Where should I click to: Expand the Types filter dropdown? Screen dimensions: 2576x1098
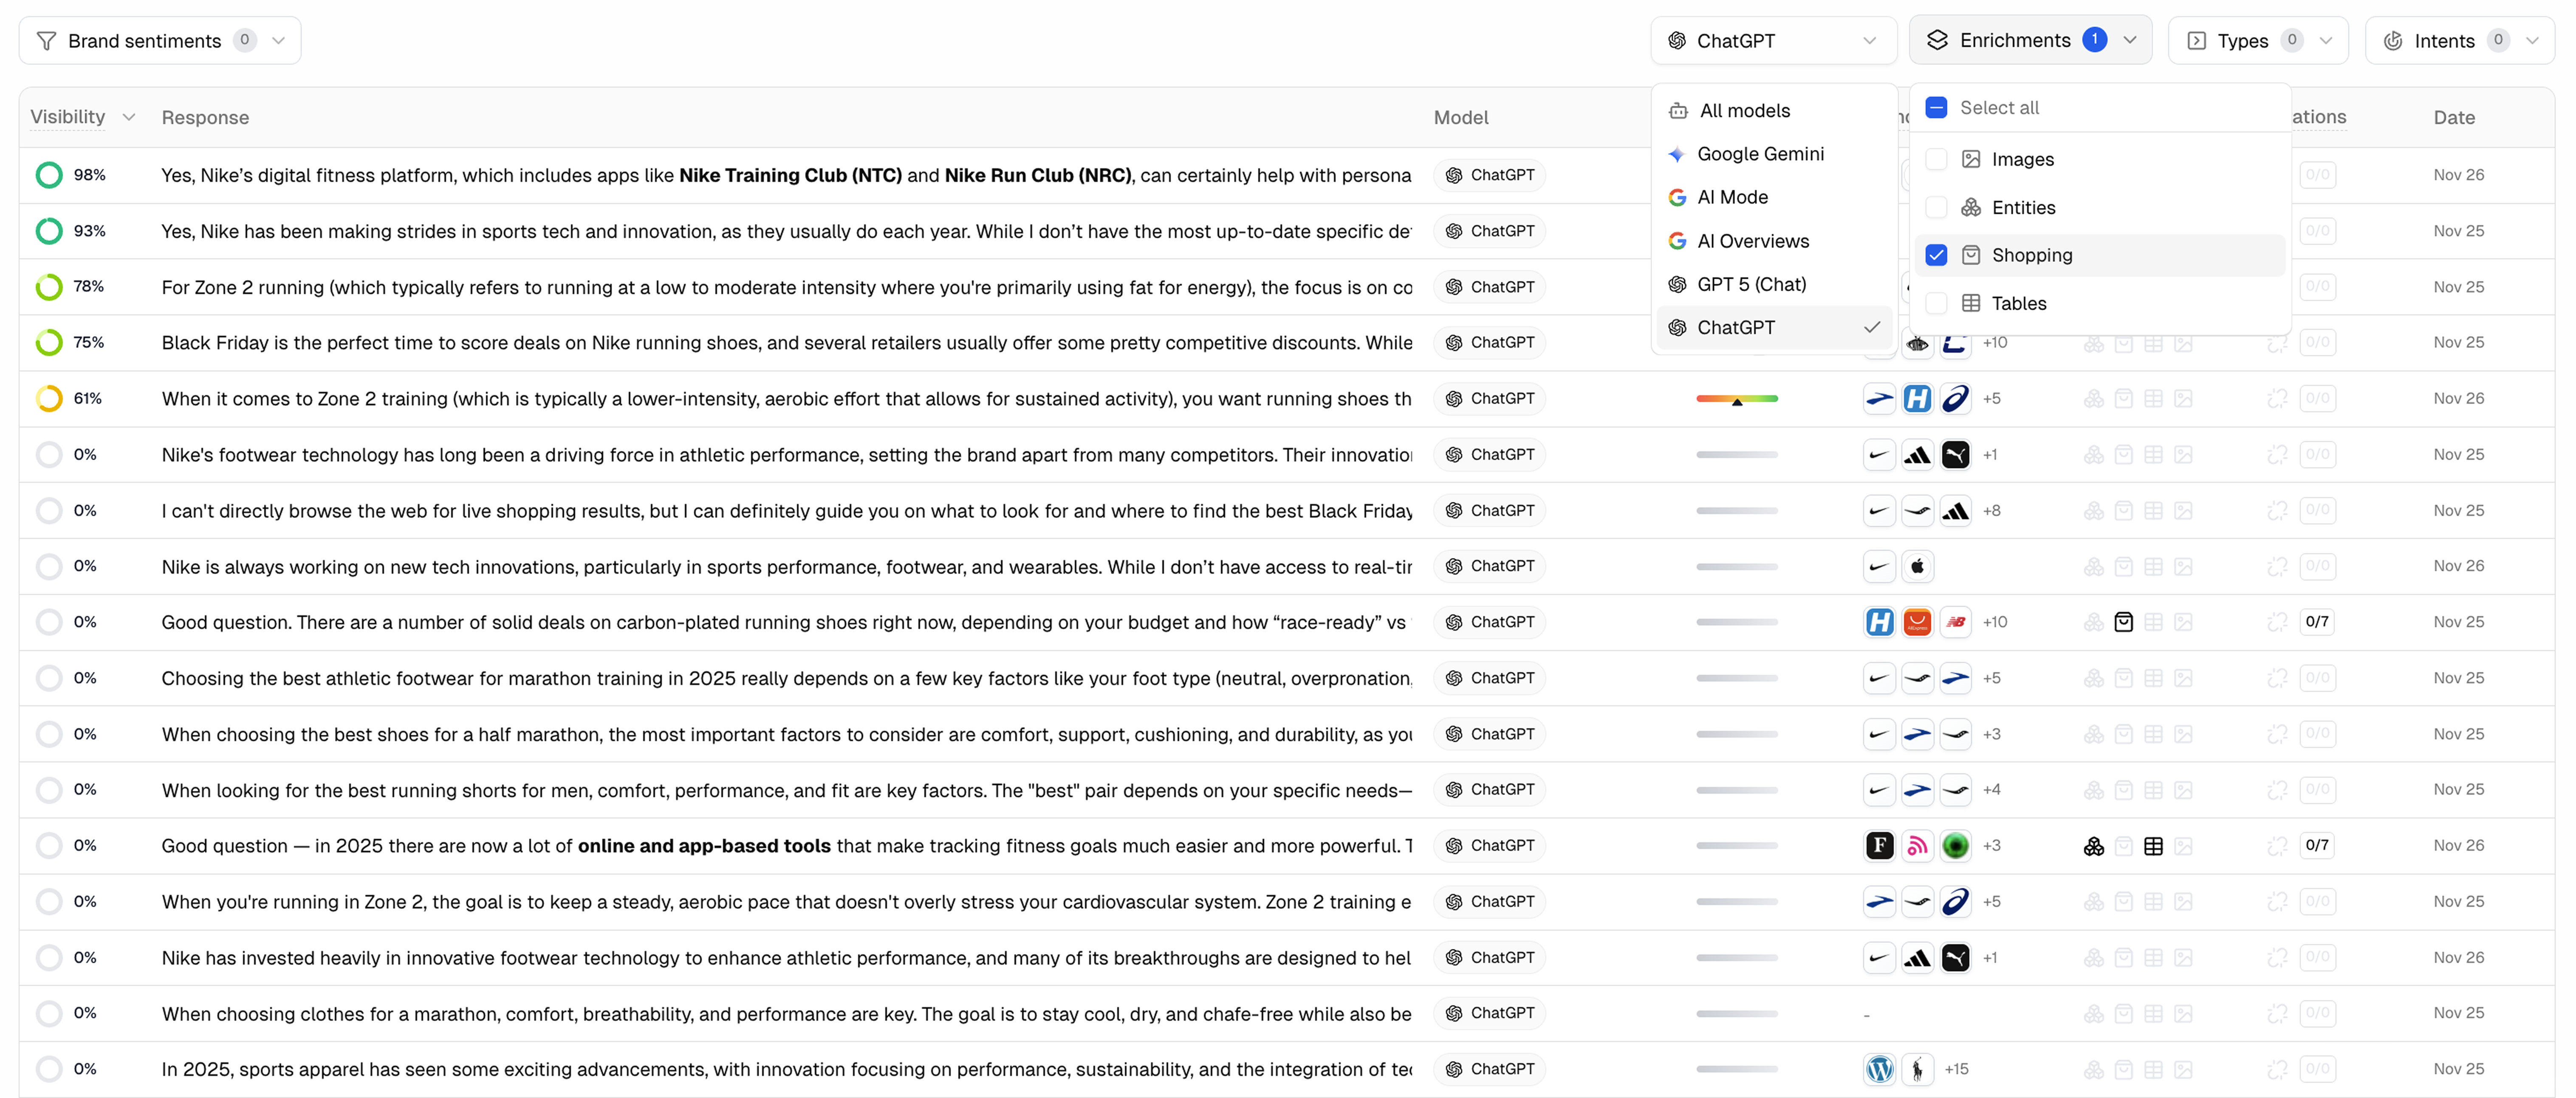coord(2257,40)
